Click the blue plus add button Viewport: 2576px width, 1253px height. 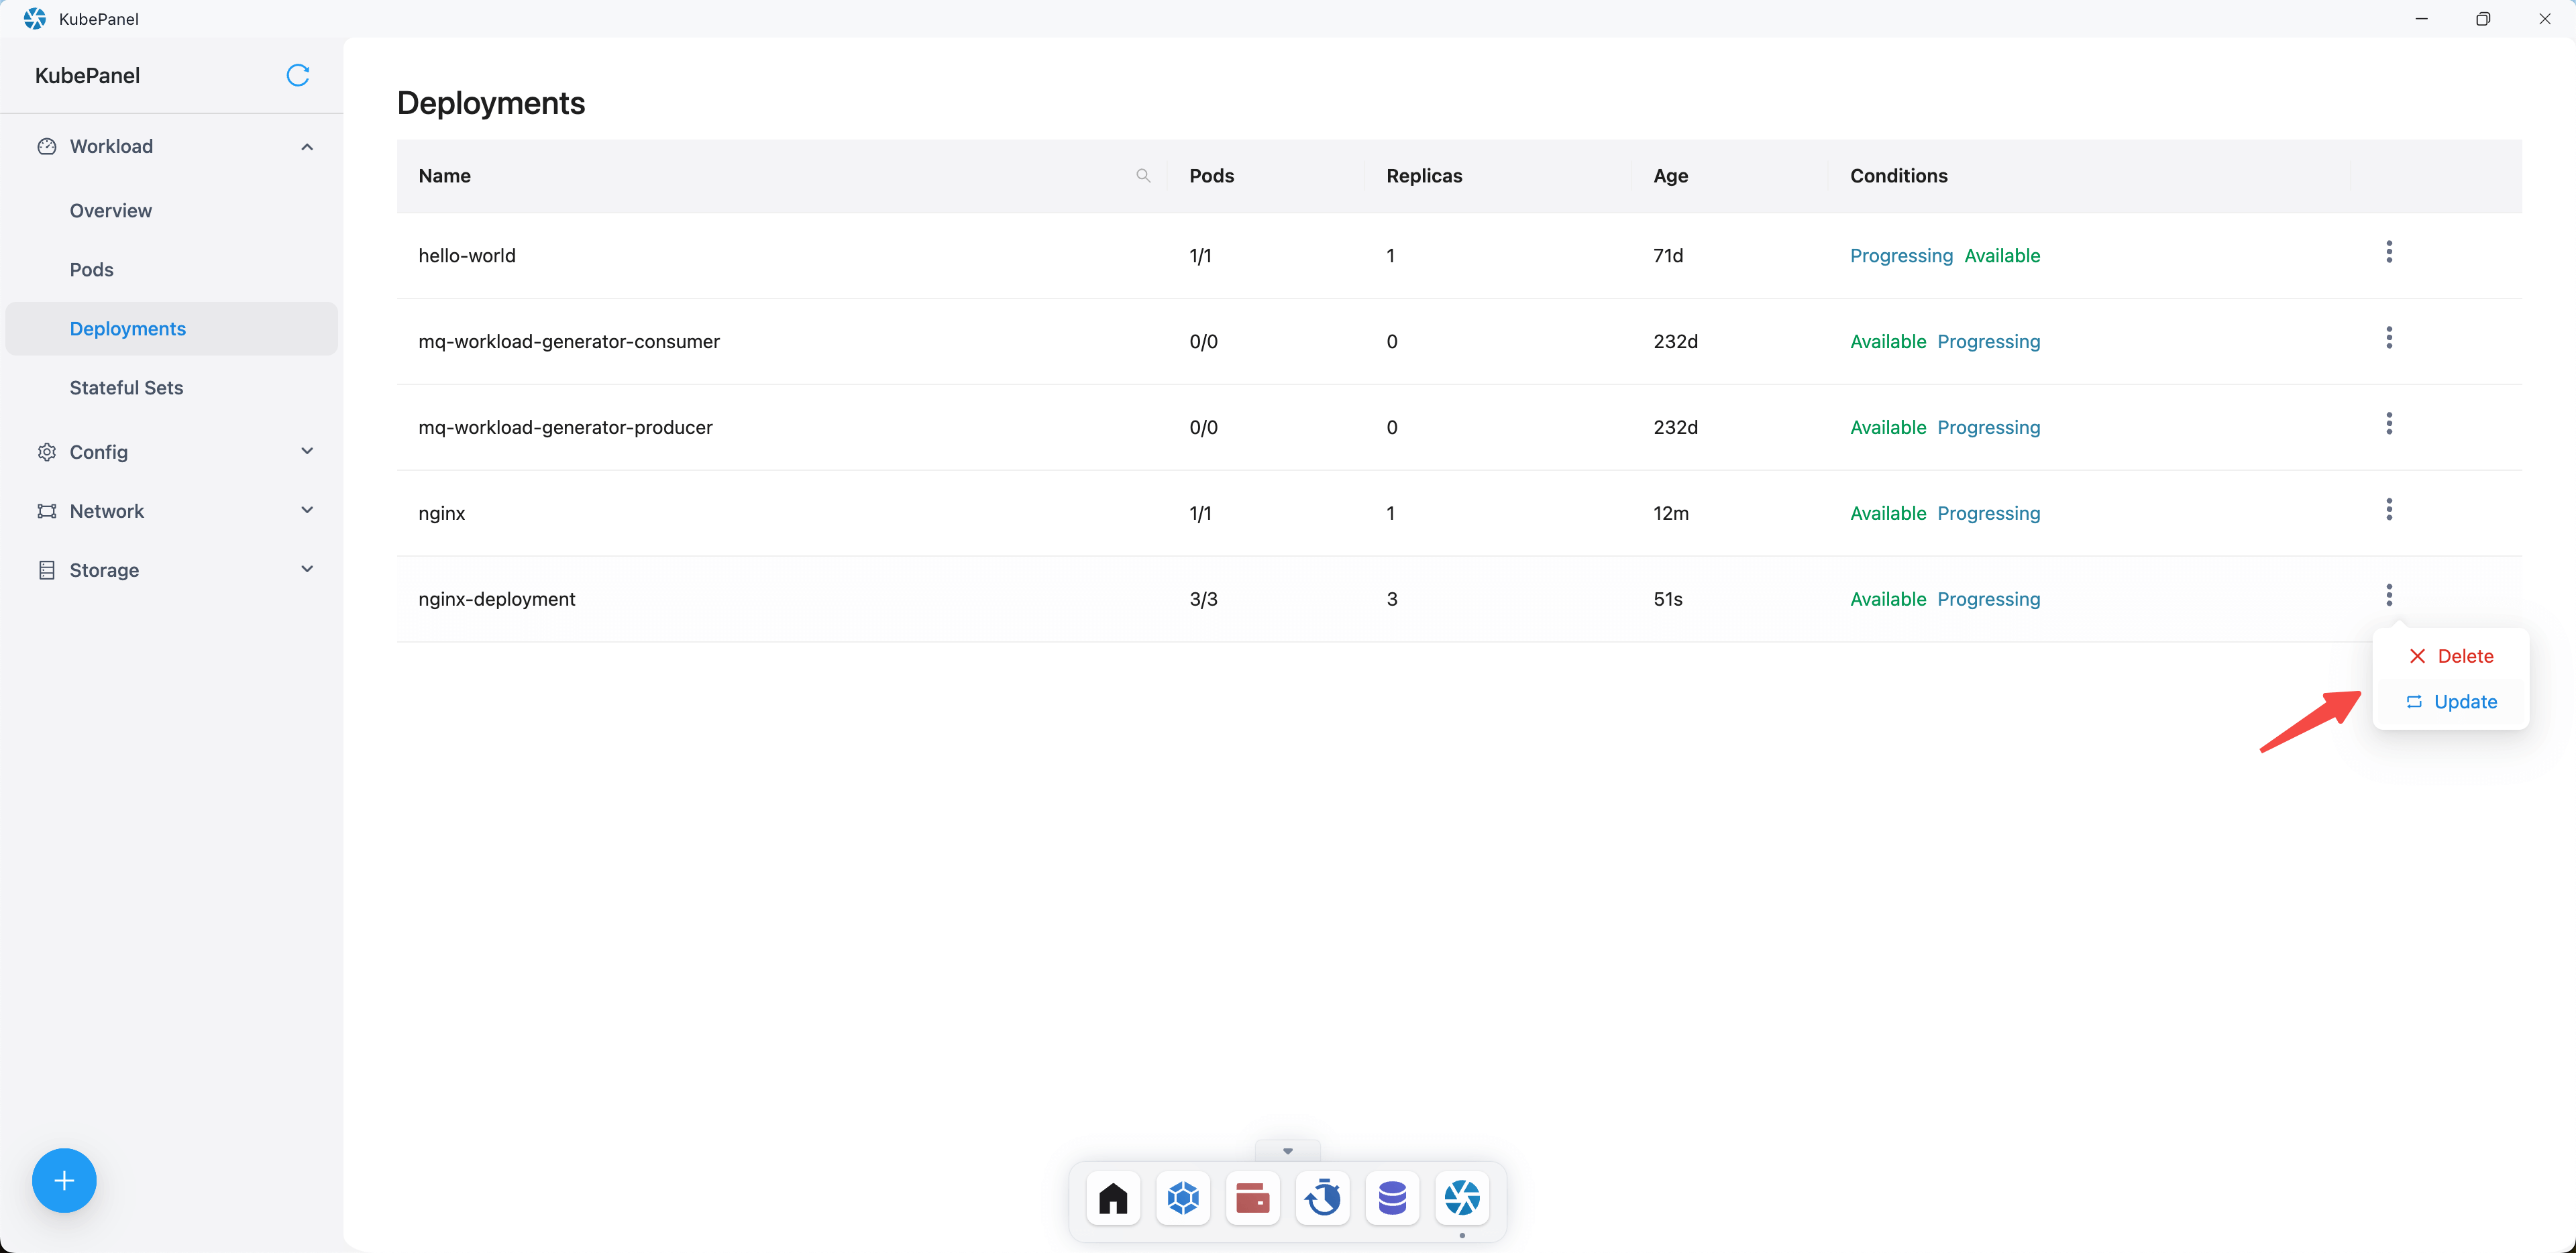click(x=64, y=1180)
